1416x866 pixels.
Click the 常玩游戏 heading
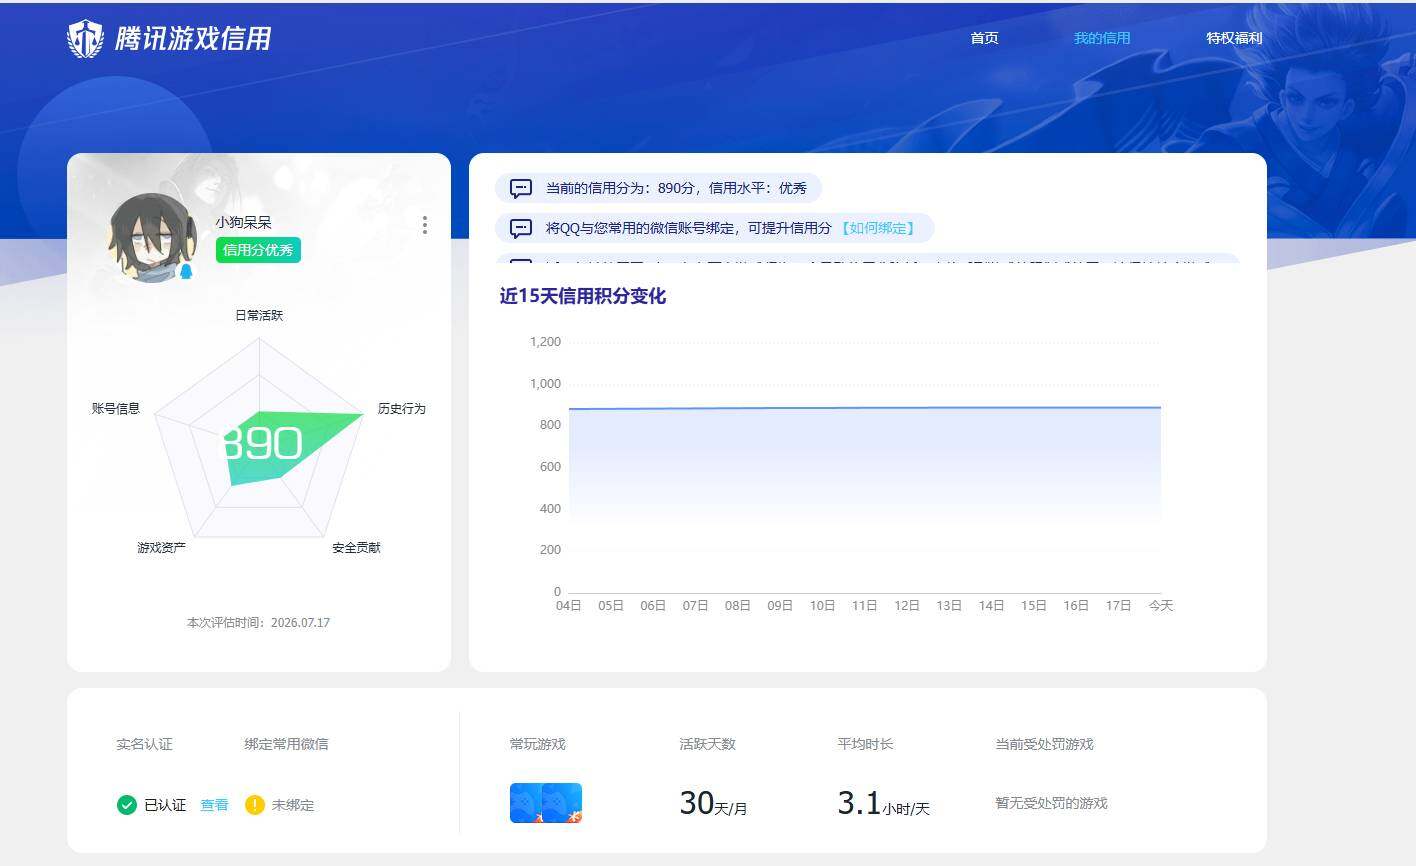tap(538, 744)
